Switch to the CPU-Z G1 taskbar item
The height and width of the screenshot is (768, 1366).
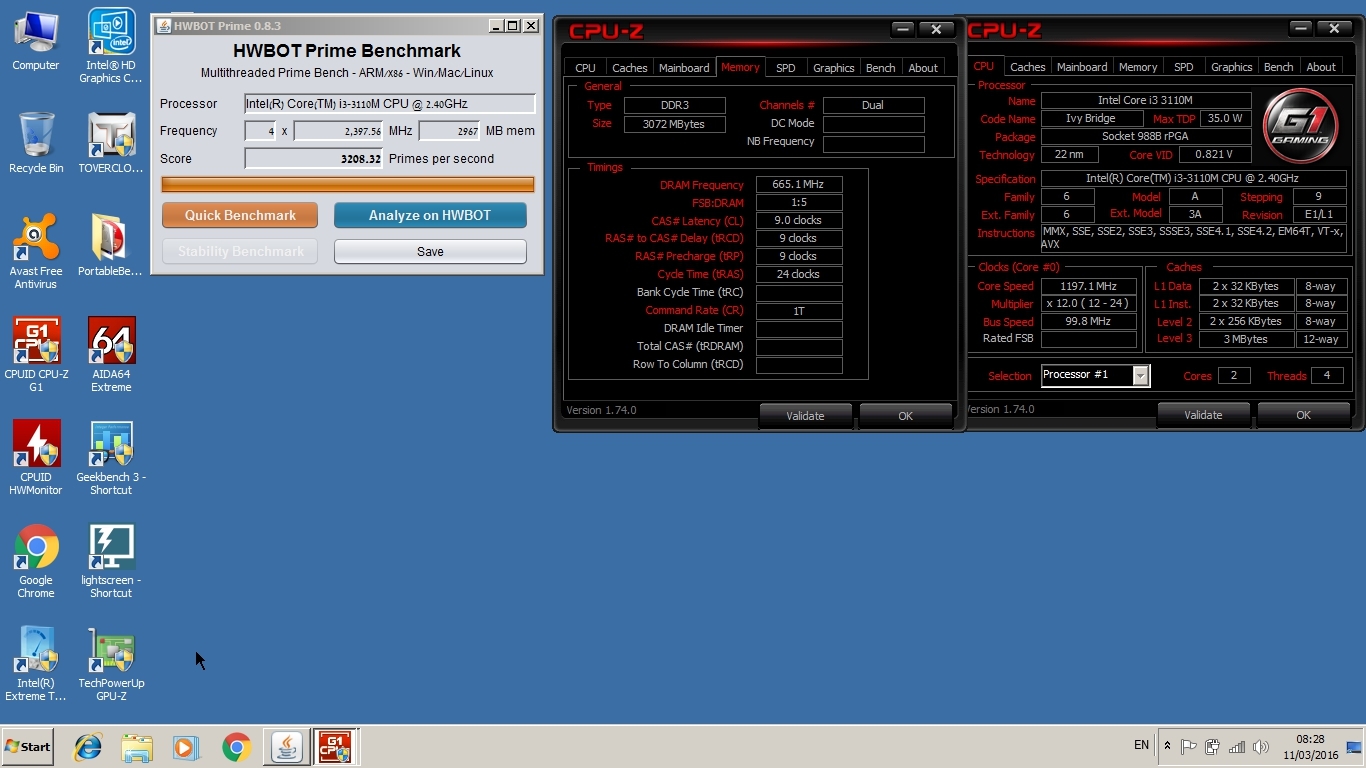click(x=334, y=747)
